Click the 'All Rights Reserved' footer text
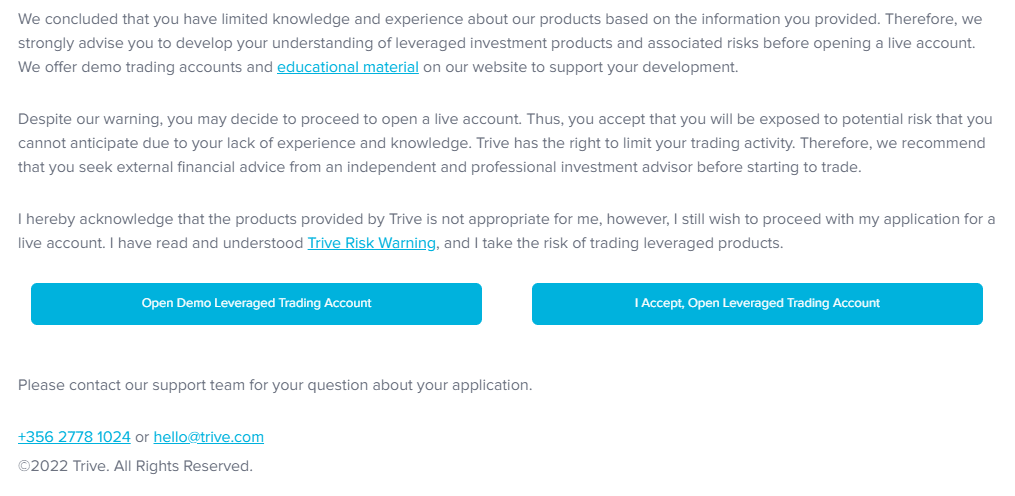The width and height of the screenshot is (1015, 496). pyautogui.click(x=183, y=466)
